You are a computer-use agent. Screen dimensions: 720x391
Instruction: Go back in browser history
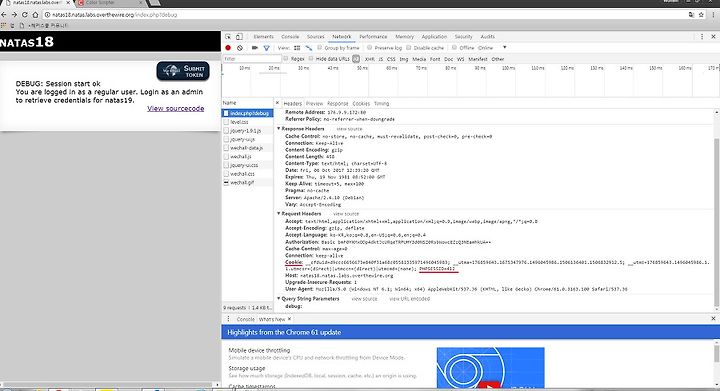coord(4,15)
